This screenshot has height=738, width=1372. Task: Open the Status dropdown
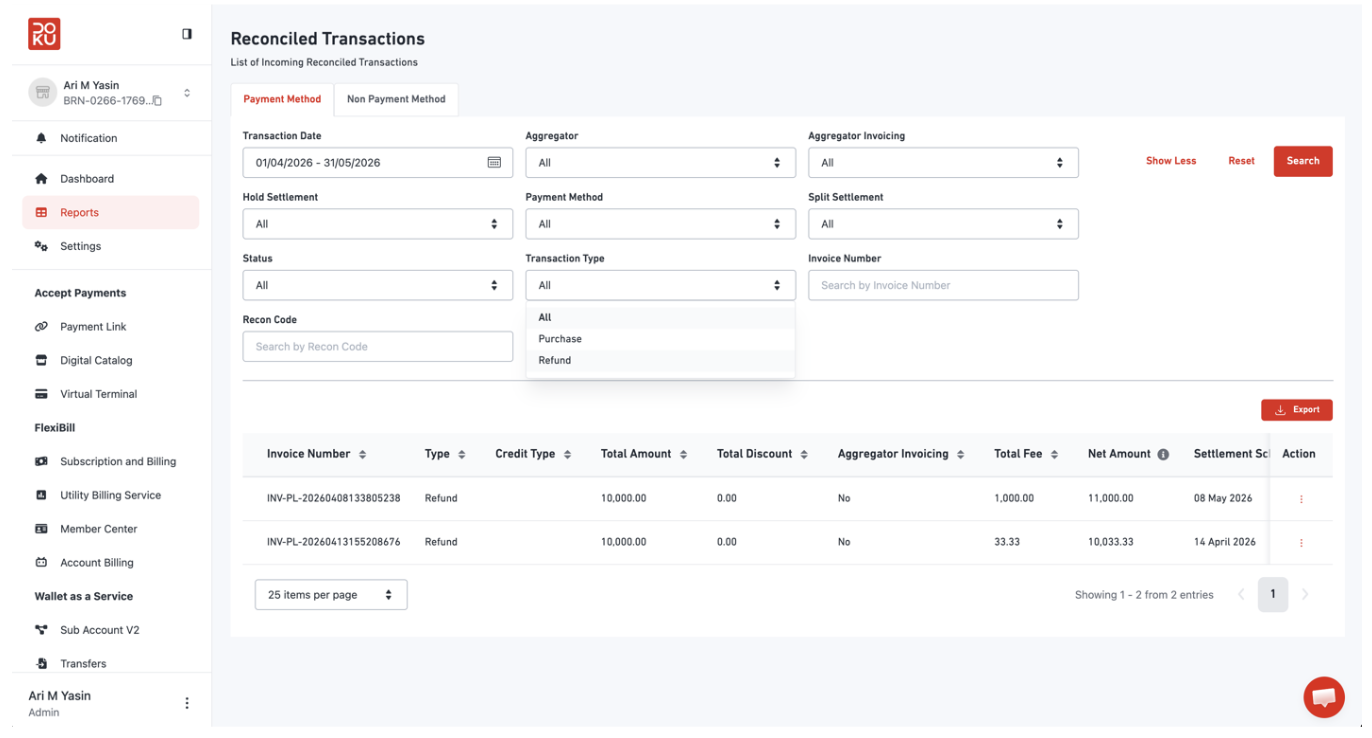[378, 285]
